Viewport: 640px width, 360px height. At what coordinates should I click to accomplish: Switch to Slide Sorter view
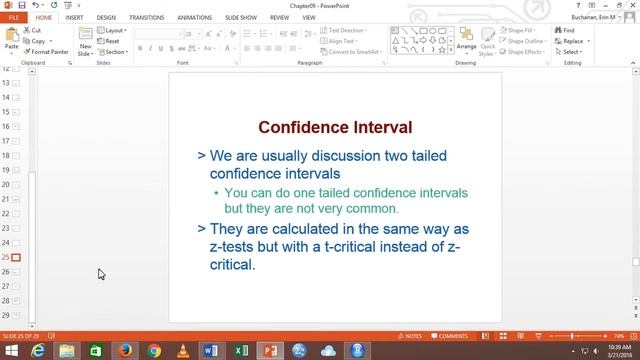(x=503, y=336)
